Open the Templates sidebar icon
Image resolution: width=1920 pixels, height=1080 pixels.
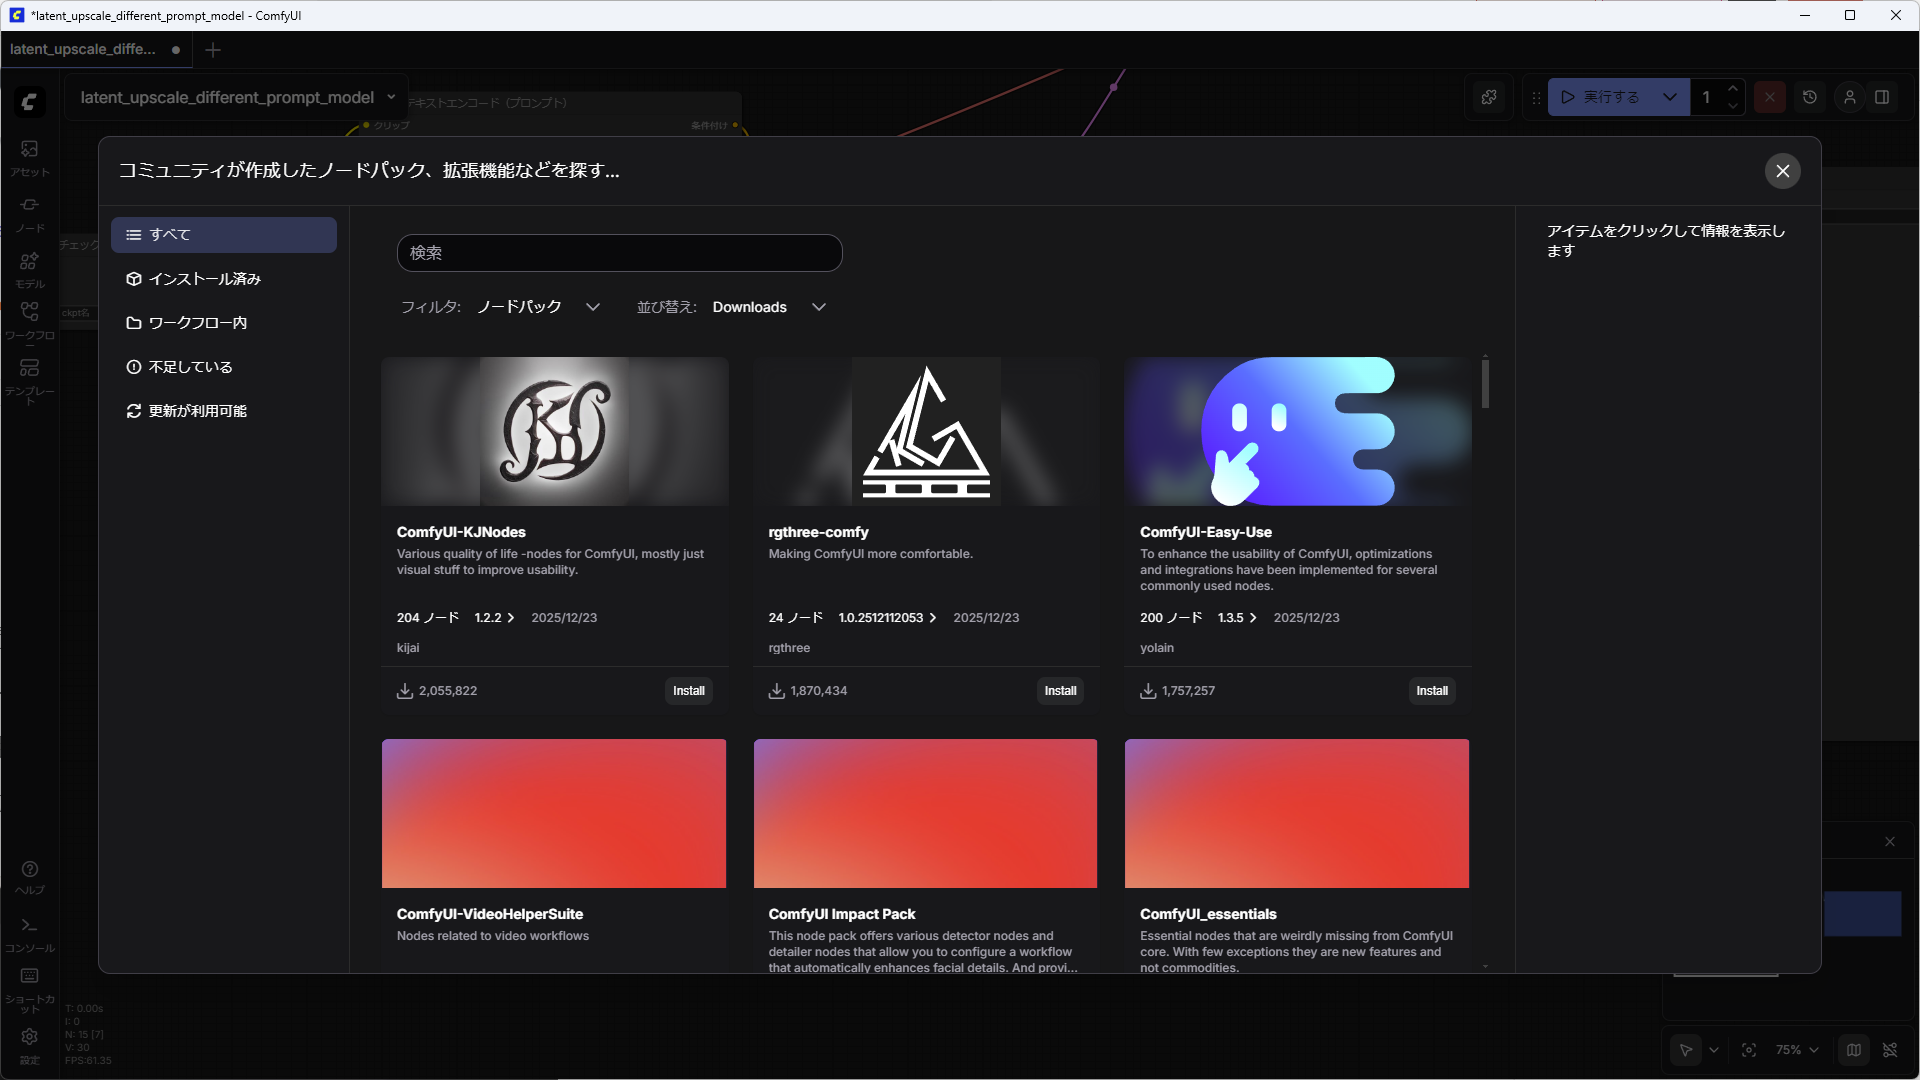coord(29,369)
